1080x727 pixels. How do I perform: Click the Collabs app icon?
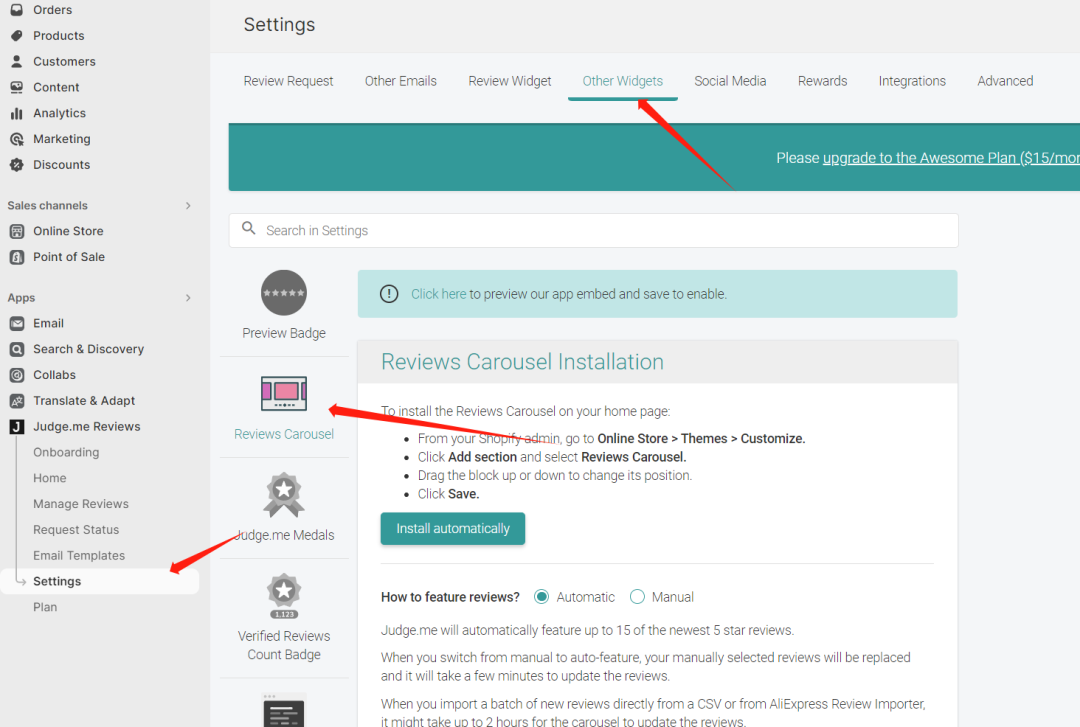click(x=17, y=375)
